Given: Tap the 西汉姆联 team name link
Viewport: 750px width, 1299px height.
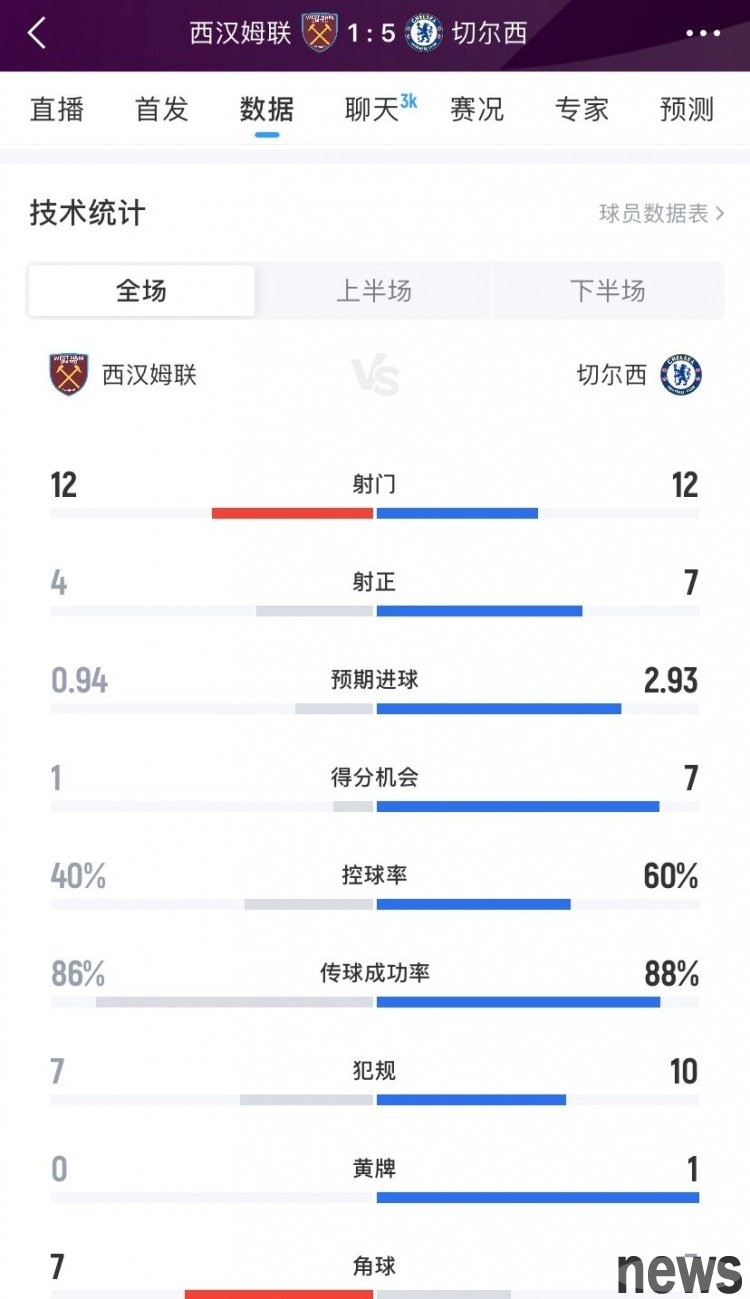Looking at the screenshot, I should coord(150,375).
